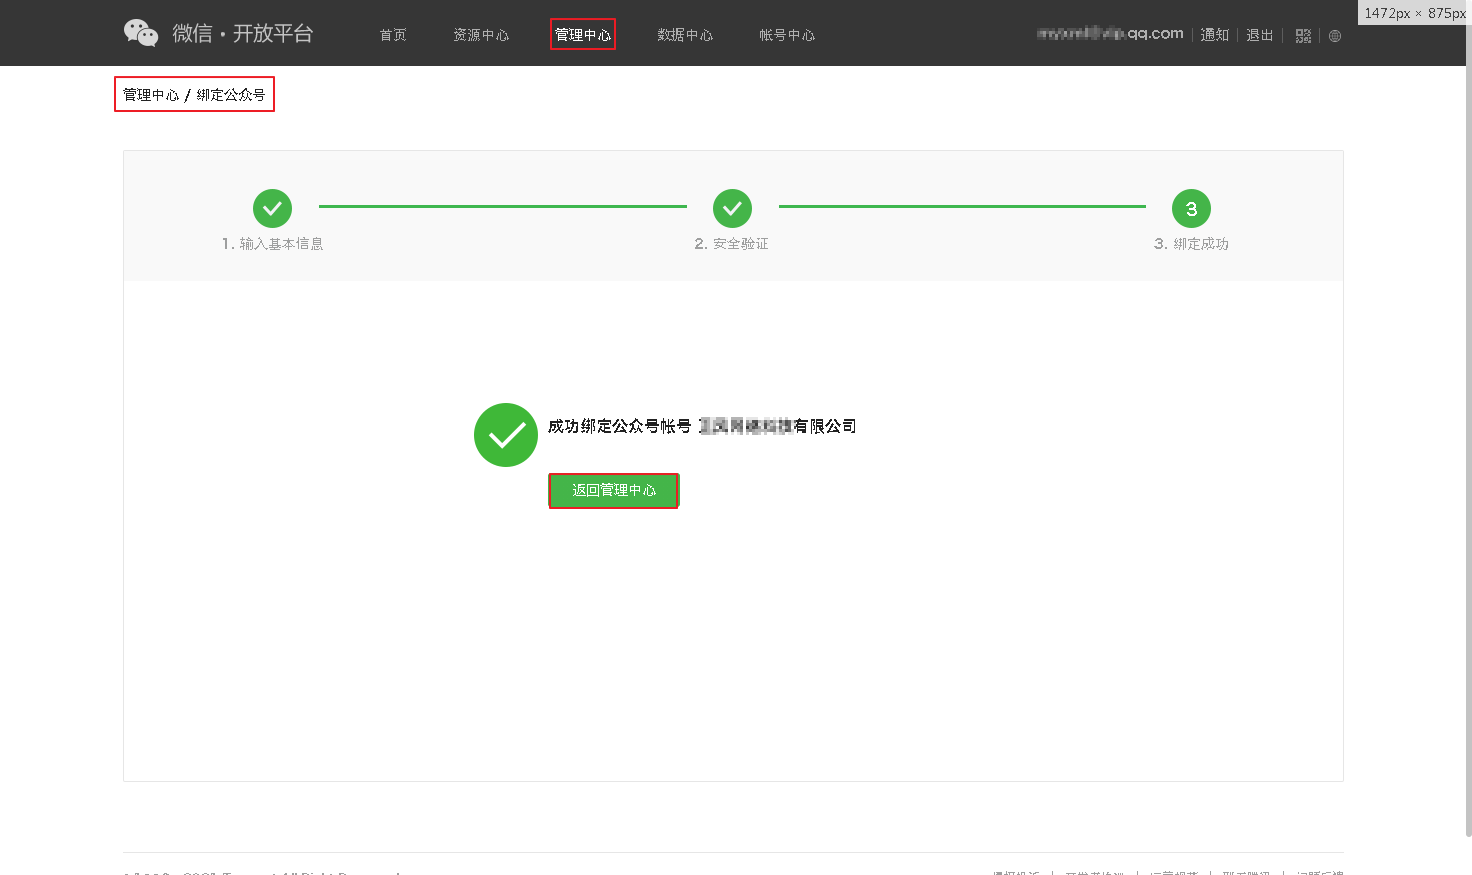Image resolution: width=1472 pixels, height=875 pixels.
Task: Open the 数据中心 navigation item
Action: 685,35
